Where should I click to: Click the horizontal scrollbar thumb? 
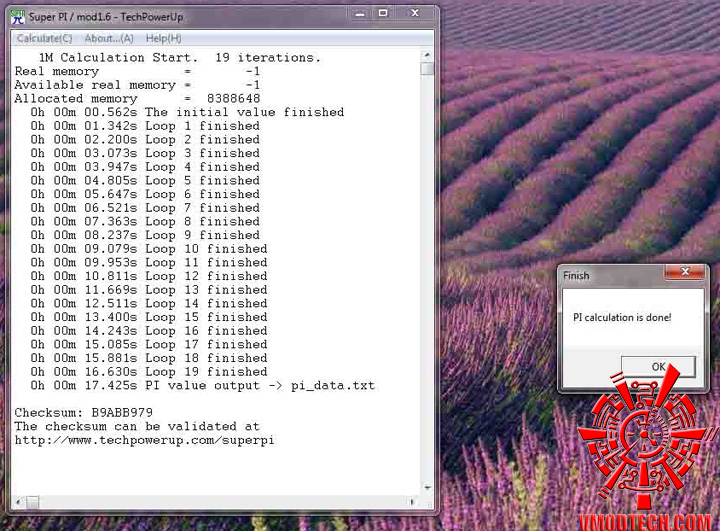pyautogui.click(x=33, y=502)
